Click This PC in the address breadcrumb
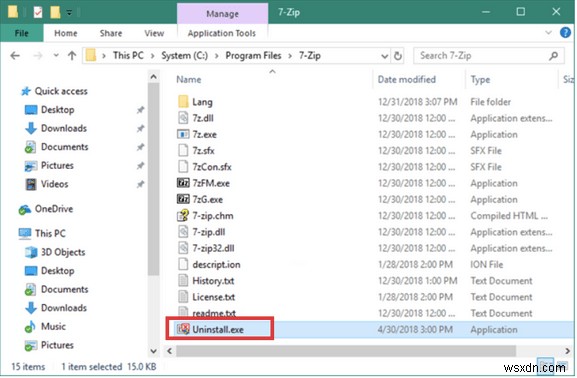This screenshot has width=577, height=378. point(128,56)
